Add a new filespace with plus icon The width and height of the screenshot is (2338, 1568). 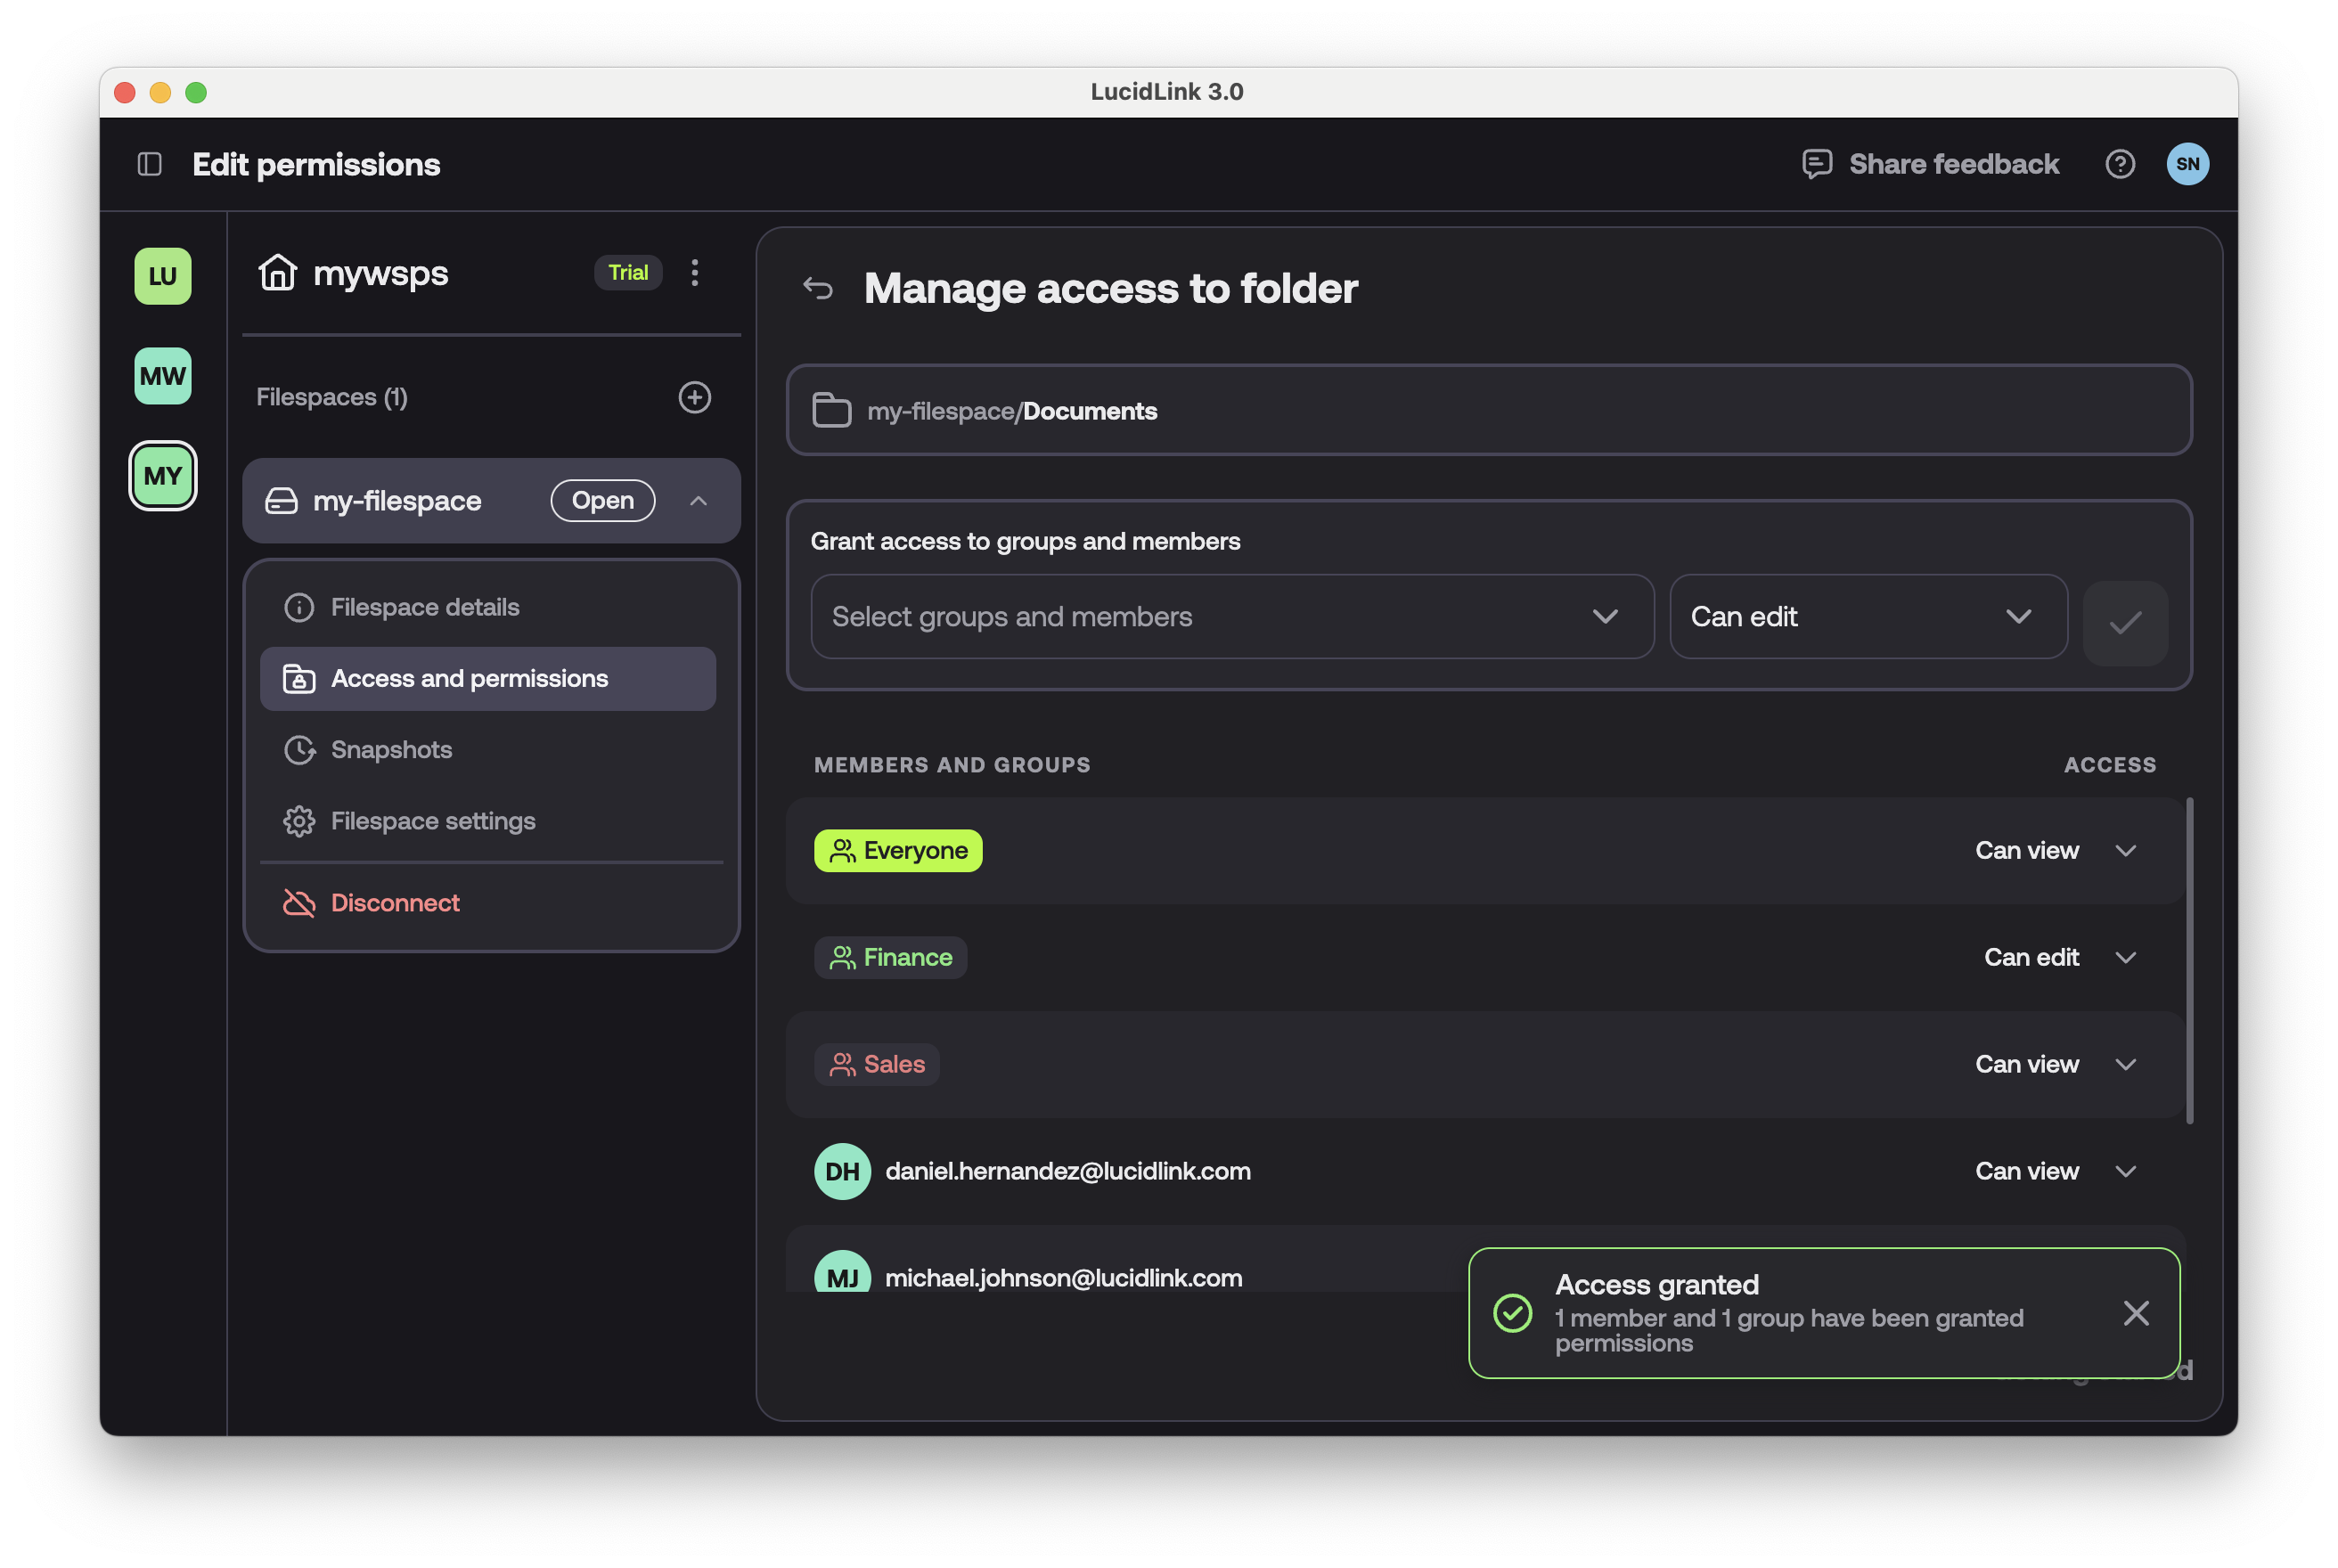[695, 397]
